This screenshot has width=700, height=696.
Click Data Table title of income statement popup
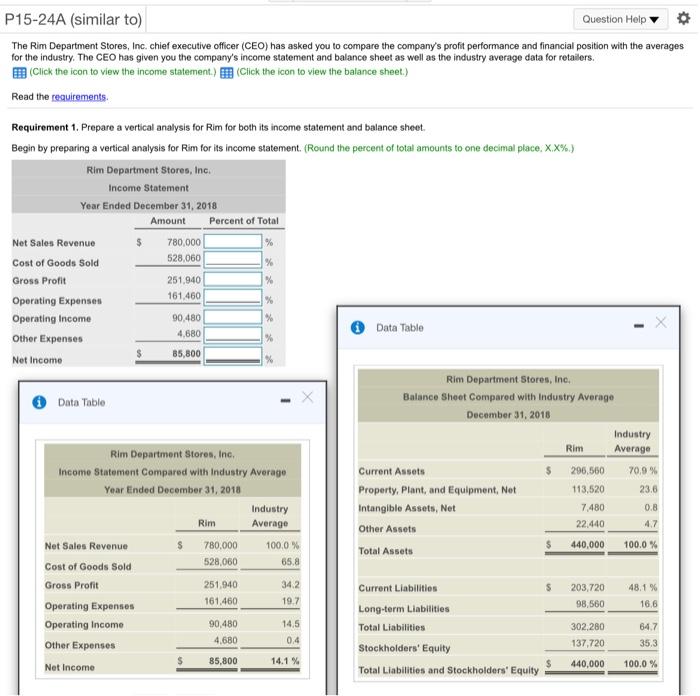point(81,402)
